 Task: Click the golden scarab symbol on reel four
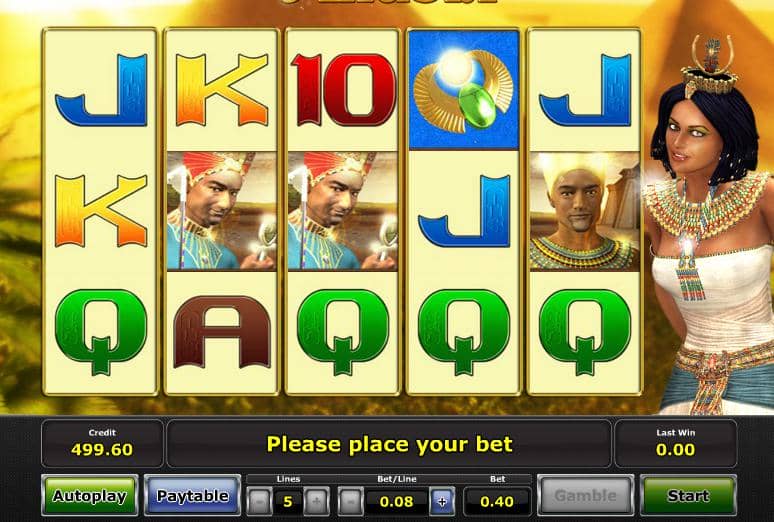(464, 90)
